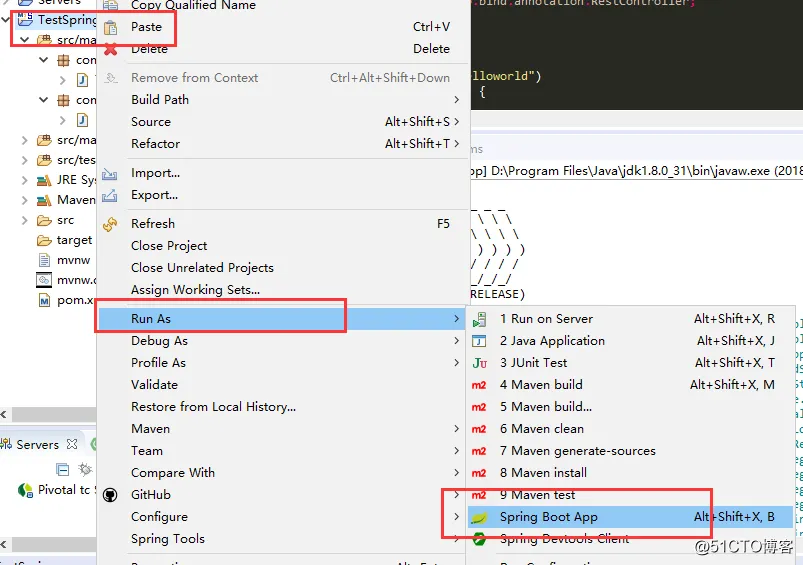The height and width of the screenshot is (565, 803).
Task: Choose Profile As in the context menu
Action: (283, 363)
